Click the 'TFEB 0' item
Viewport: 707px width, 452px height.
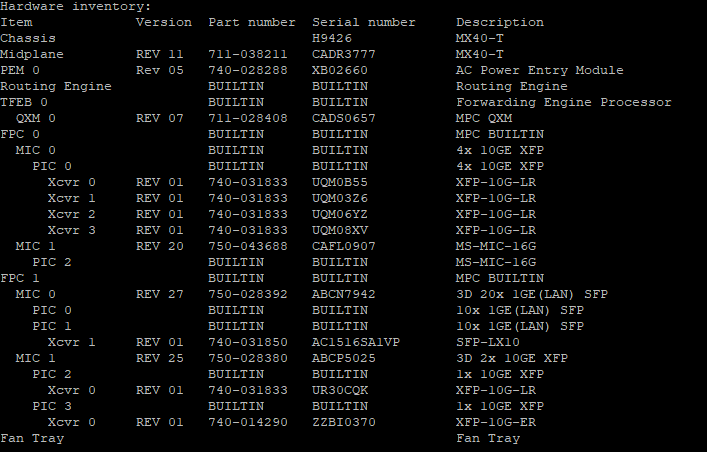pyautogui.click(x=23, y=102)
